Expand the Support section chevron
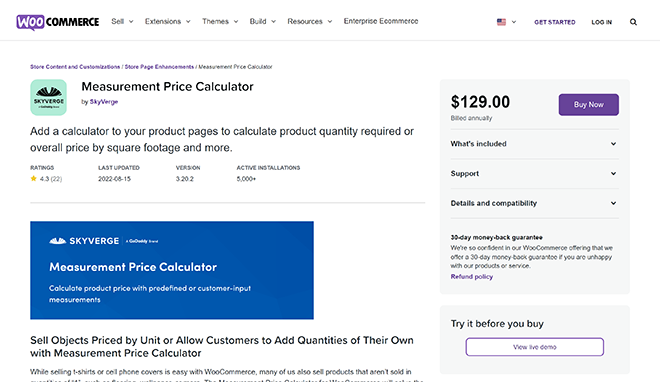660x382 pixels. coord(613,173)
